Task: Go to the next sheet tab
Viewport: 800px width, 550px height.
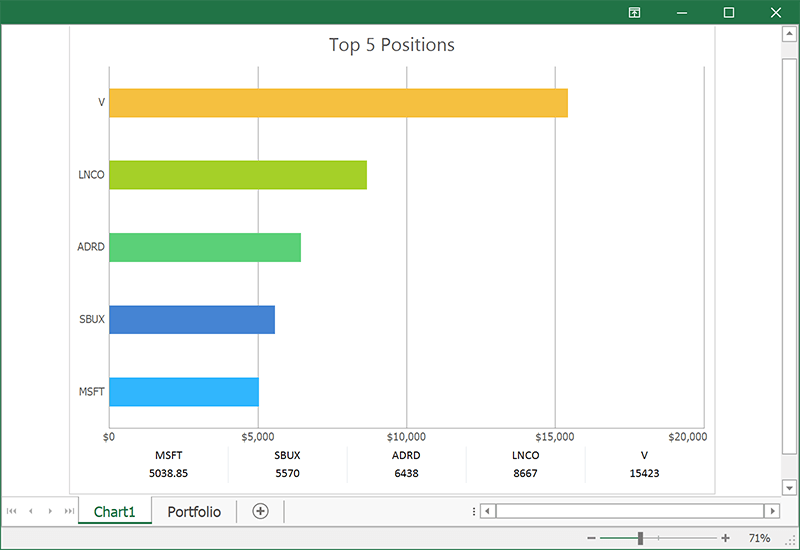Action: (x=50, y=511)
